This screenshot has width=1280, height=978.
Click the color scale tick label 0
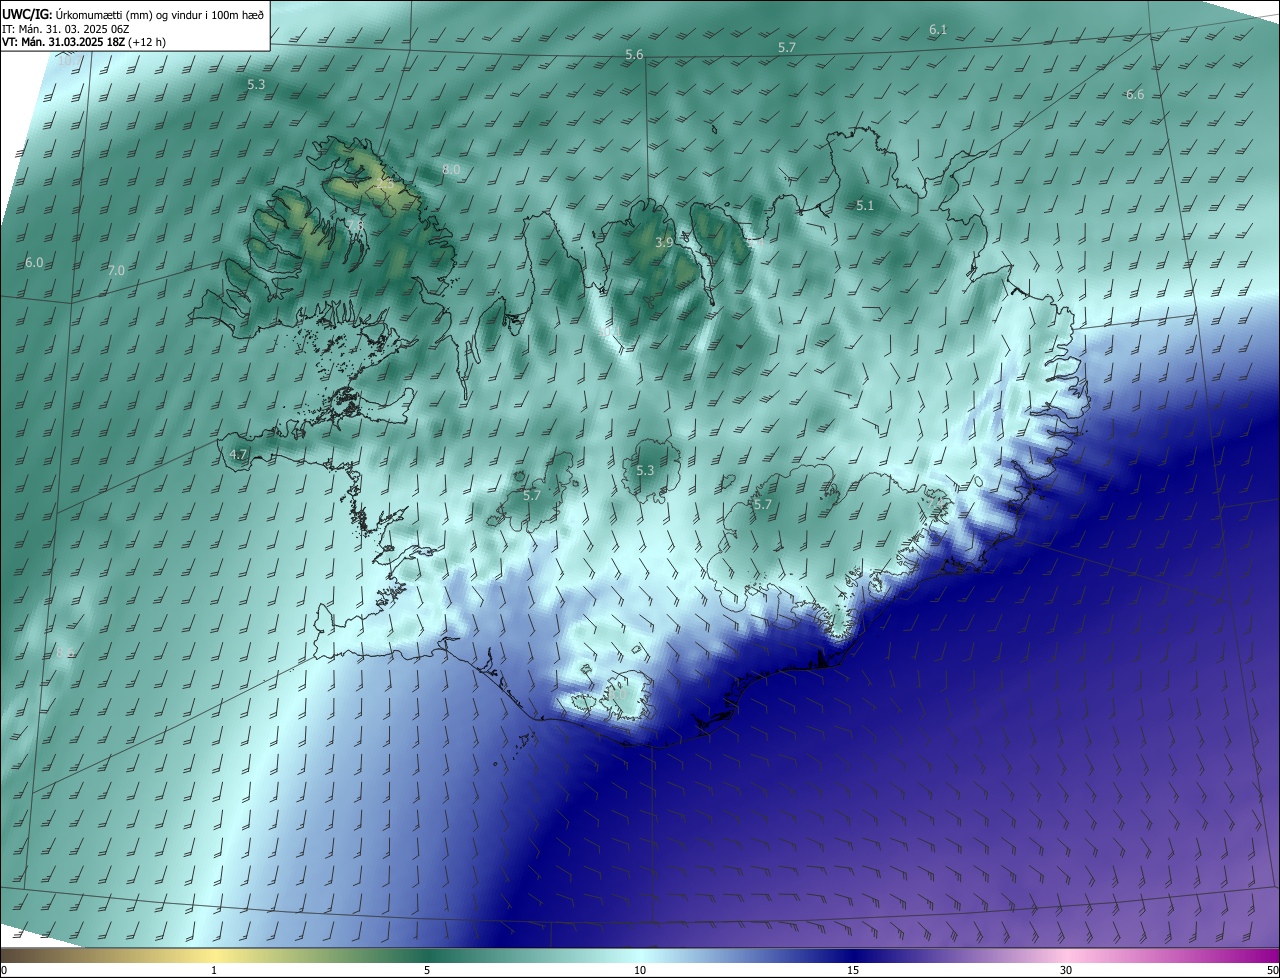[3, 970]
